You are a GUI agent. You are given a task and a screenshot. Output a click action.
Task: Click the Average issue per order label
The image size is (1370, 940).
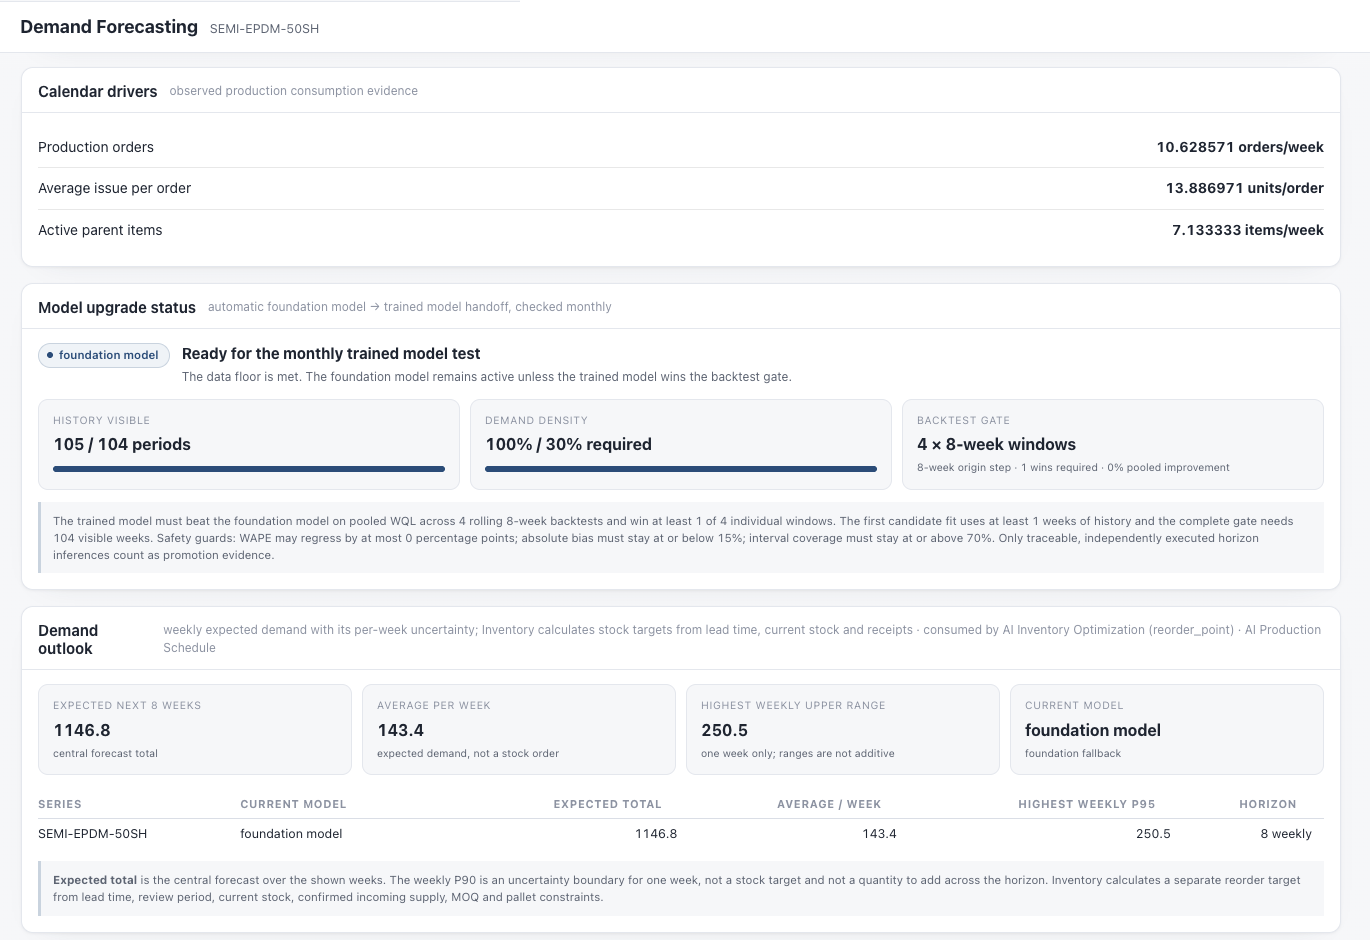[x=114, y=188]
